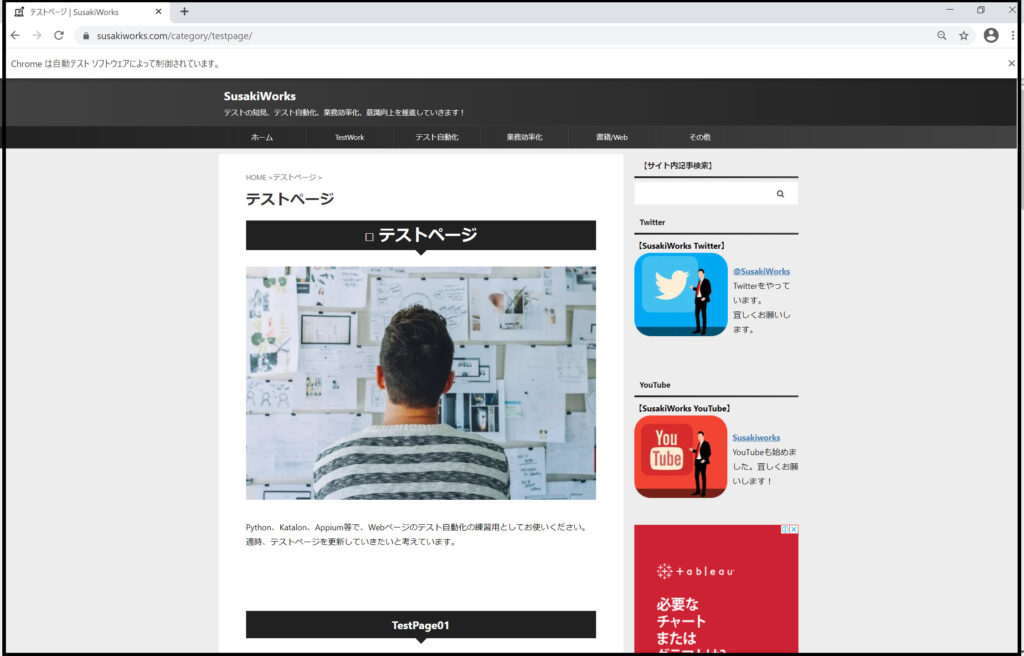
Task: Open the Chrome profile avatar icon
Action: 991,35
